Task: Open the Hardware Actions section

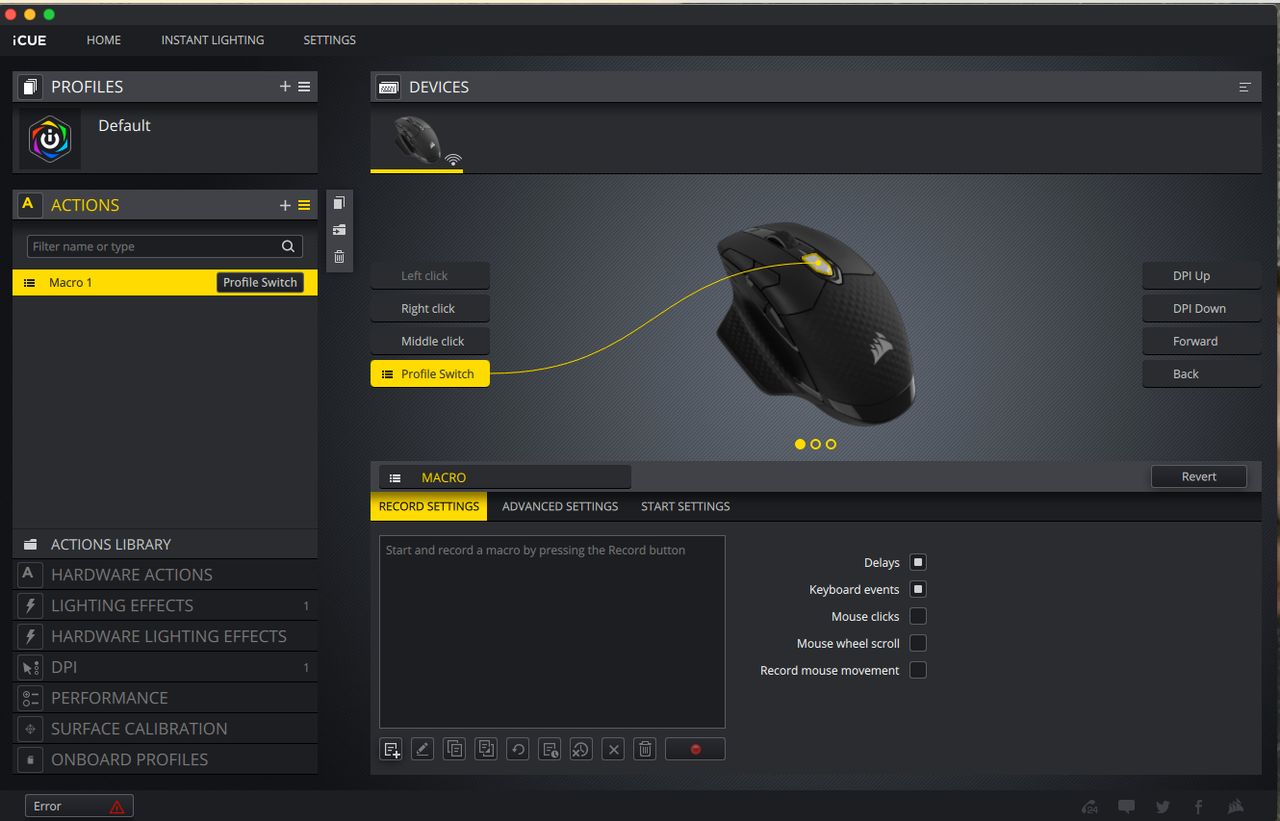Action: point(165,575)
